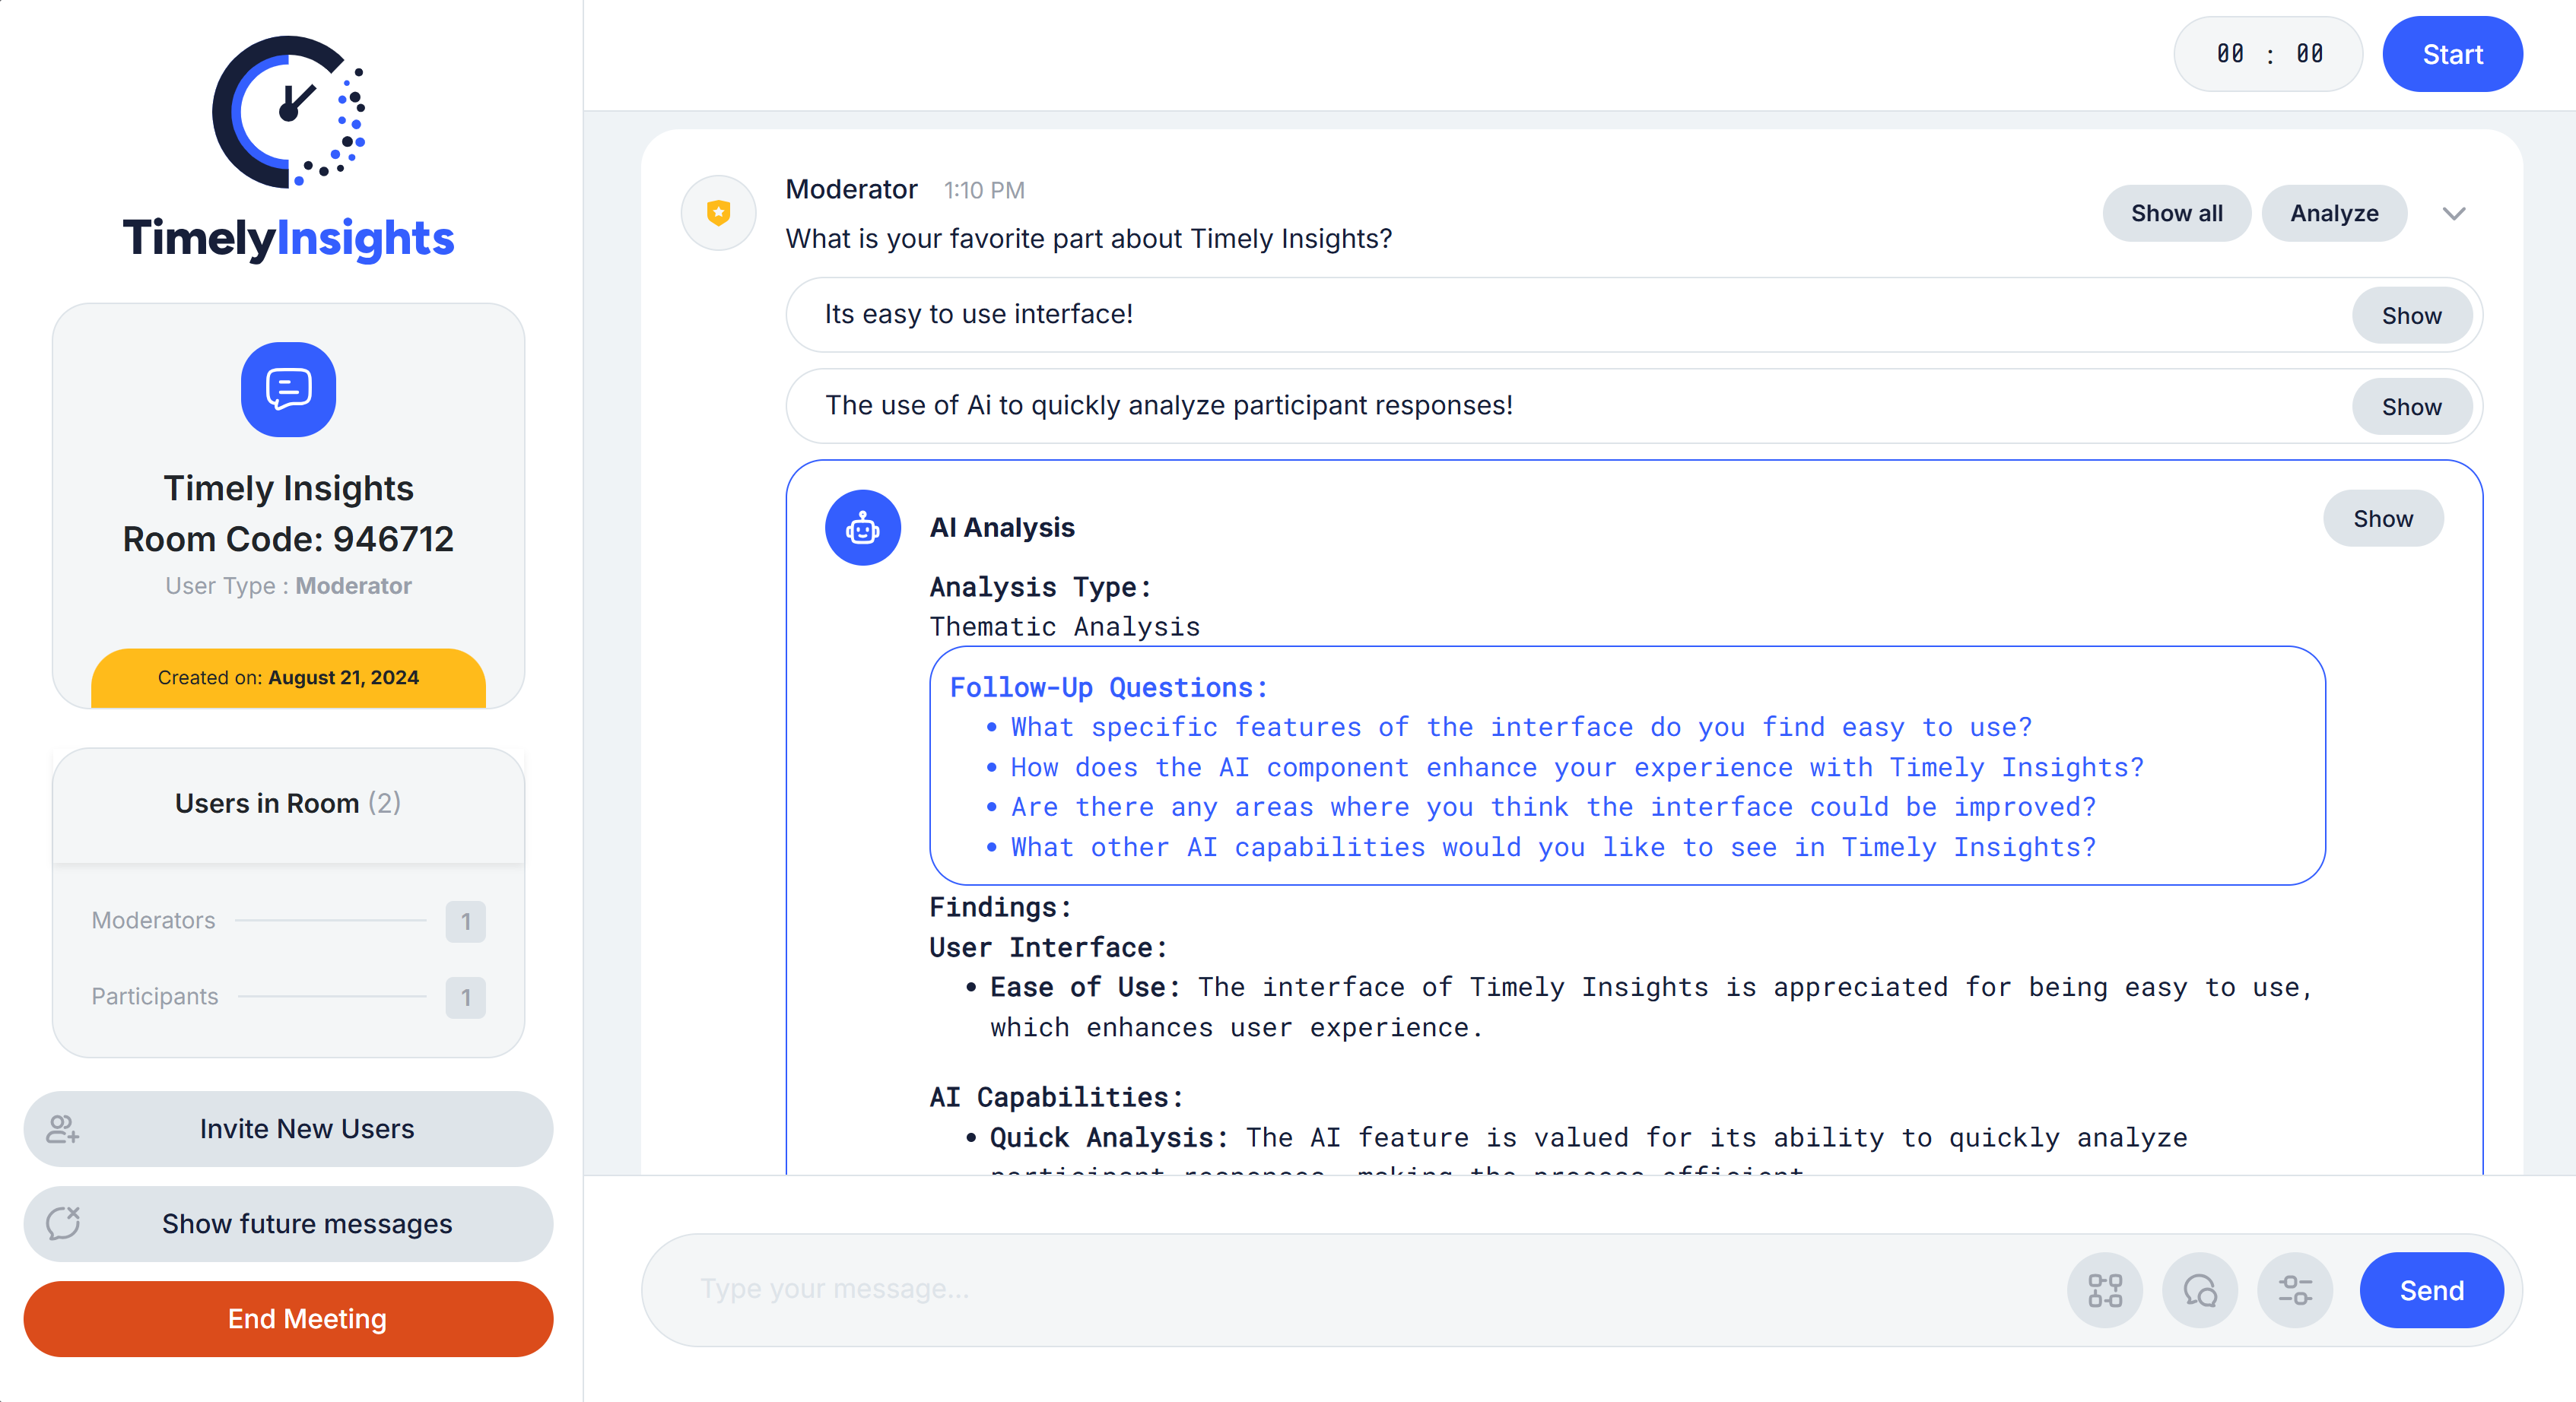Click the Users in Room header
2576x1402 pixels.
288,803
